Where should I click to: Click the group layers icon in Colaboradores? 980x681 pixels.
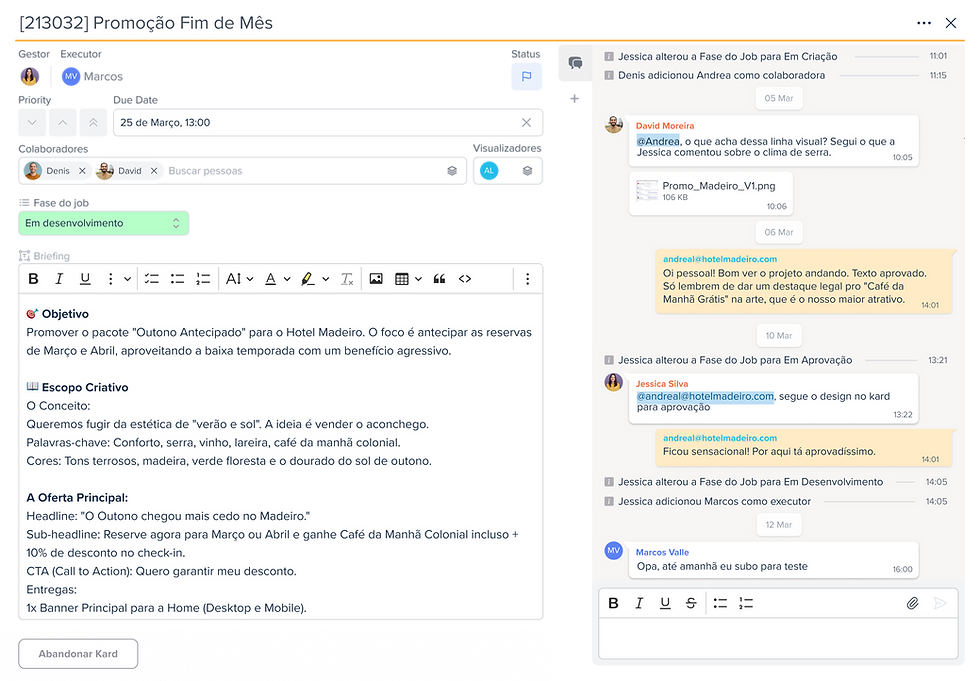452,171
